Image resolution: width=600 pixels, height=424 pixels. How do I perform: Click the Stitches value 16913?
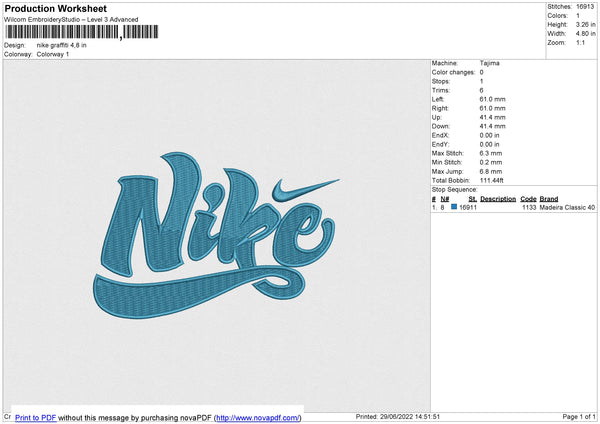[x=585, y=7]
